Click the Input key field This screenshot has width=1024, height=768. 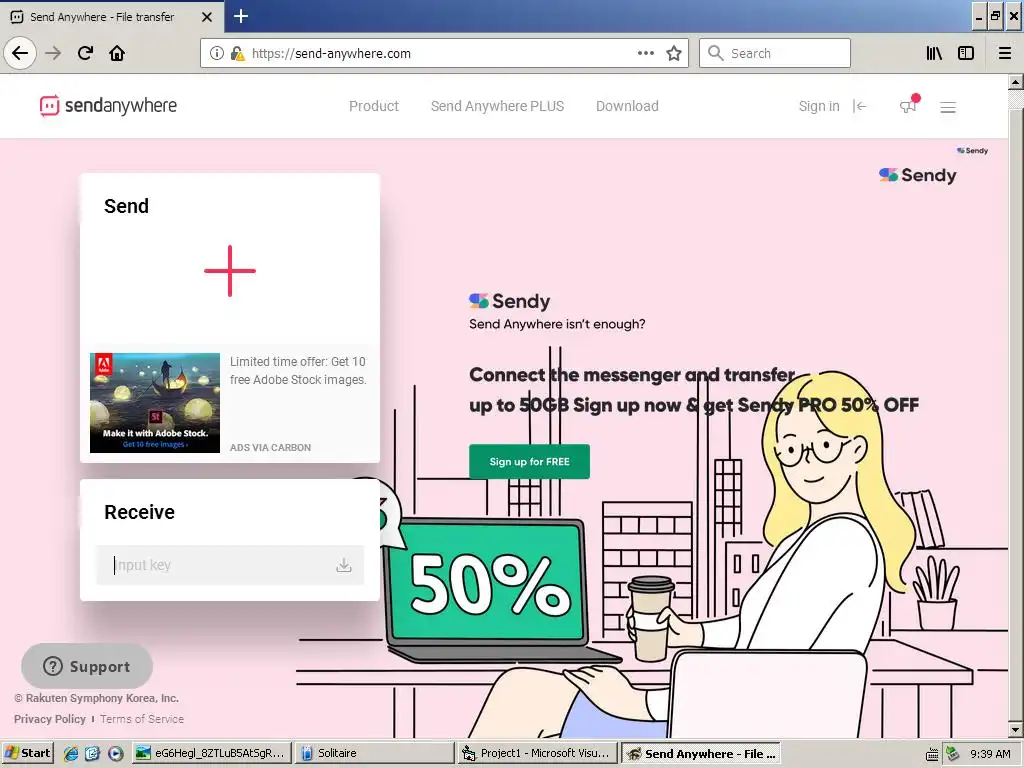point(230,565)
